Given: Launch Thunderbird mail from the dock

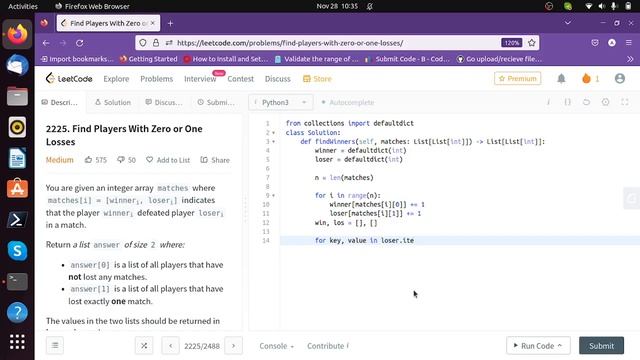Looking at the screenshot, I should 17,66.
